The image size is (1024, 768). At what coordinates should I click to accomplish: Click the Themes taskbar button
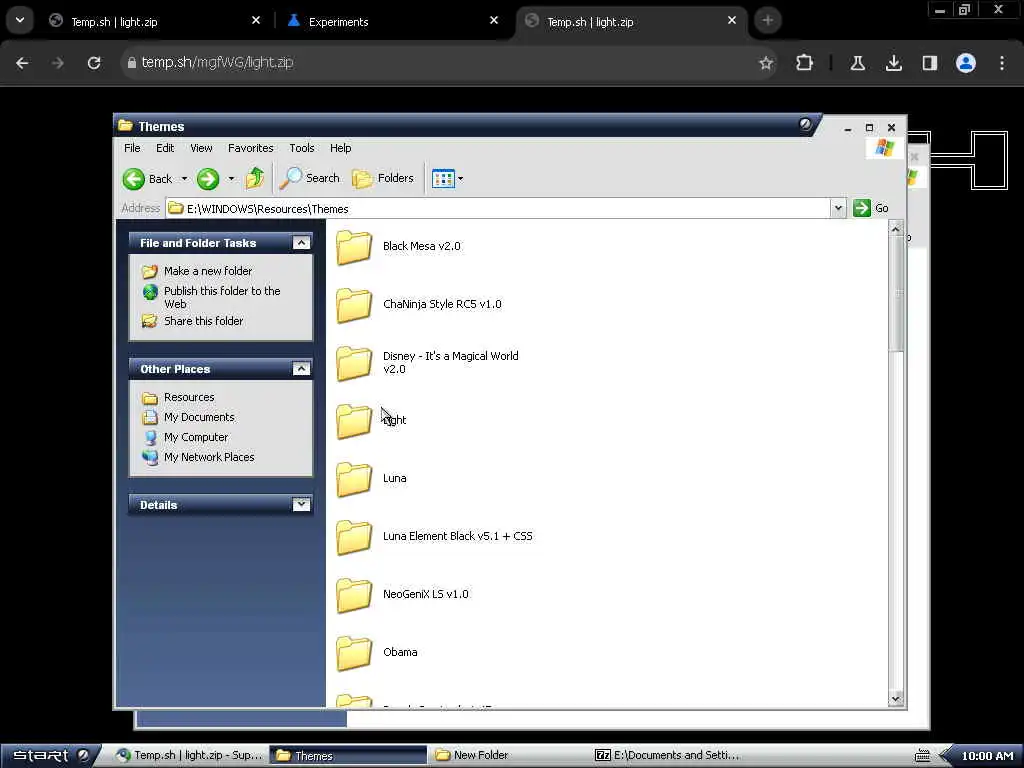point(348,756)
